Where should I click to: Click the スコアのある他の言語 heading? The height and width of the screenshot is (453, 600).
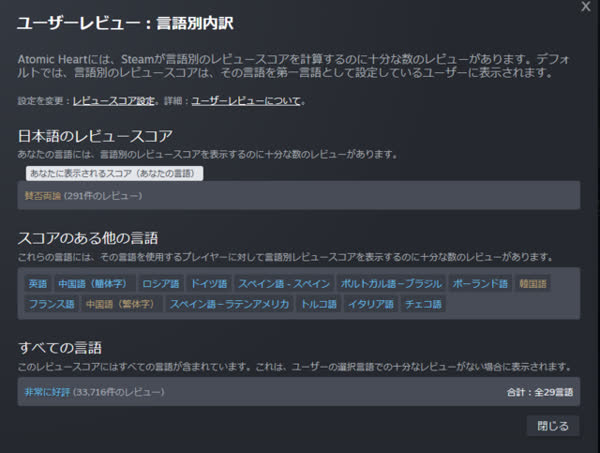coord(88,238)
